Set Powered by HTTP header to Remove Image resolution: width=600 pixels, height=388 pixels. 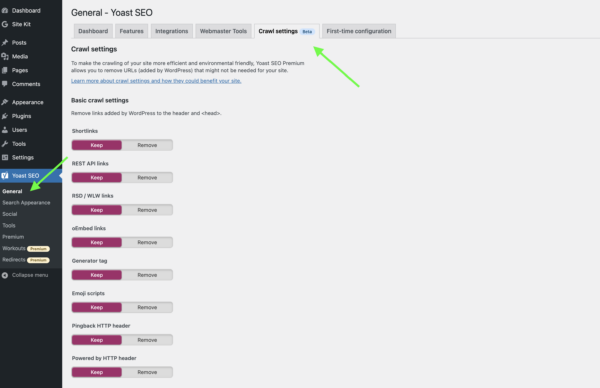click(x=147, y=372)
